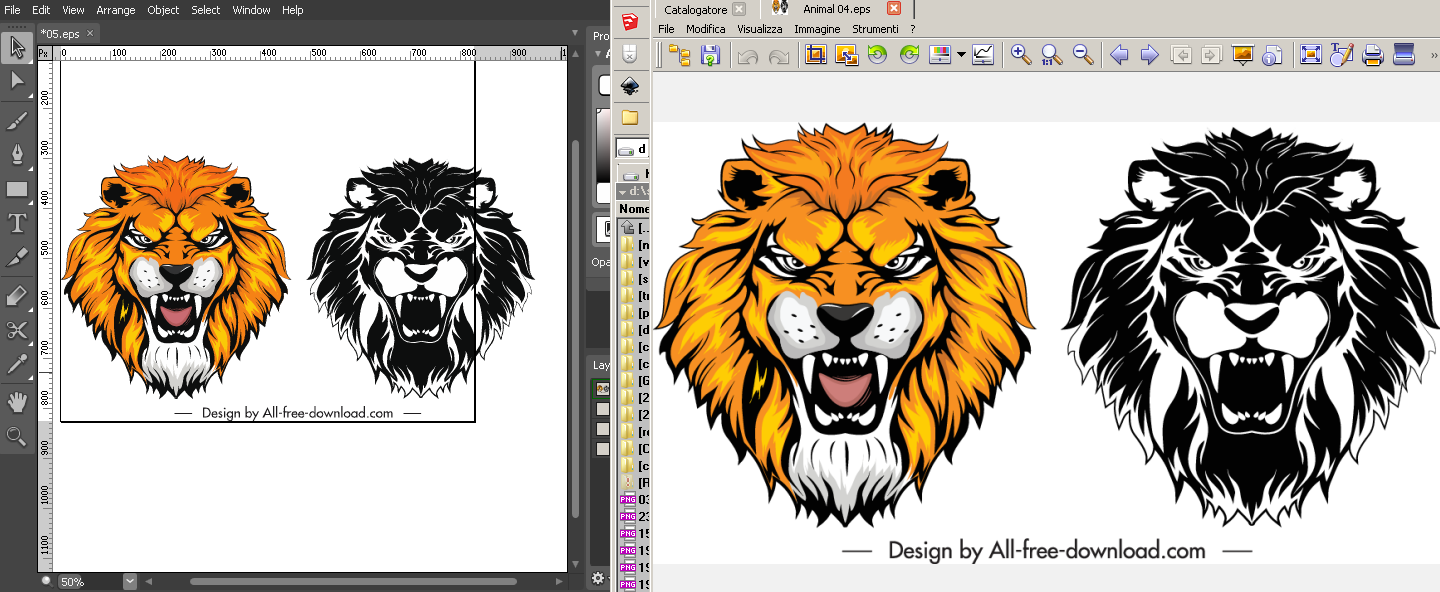1440x592 pixels.
Task: Start slideshow presentation icon
Action: 1243,55
